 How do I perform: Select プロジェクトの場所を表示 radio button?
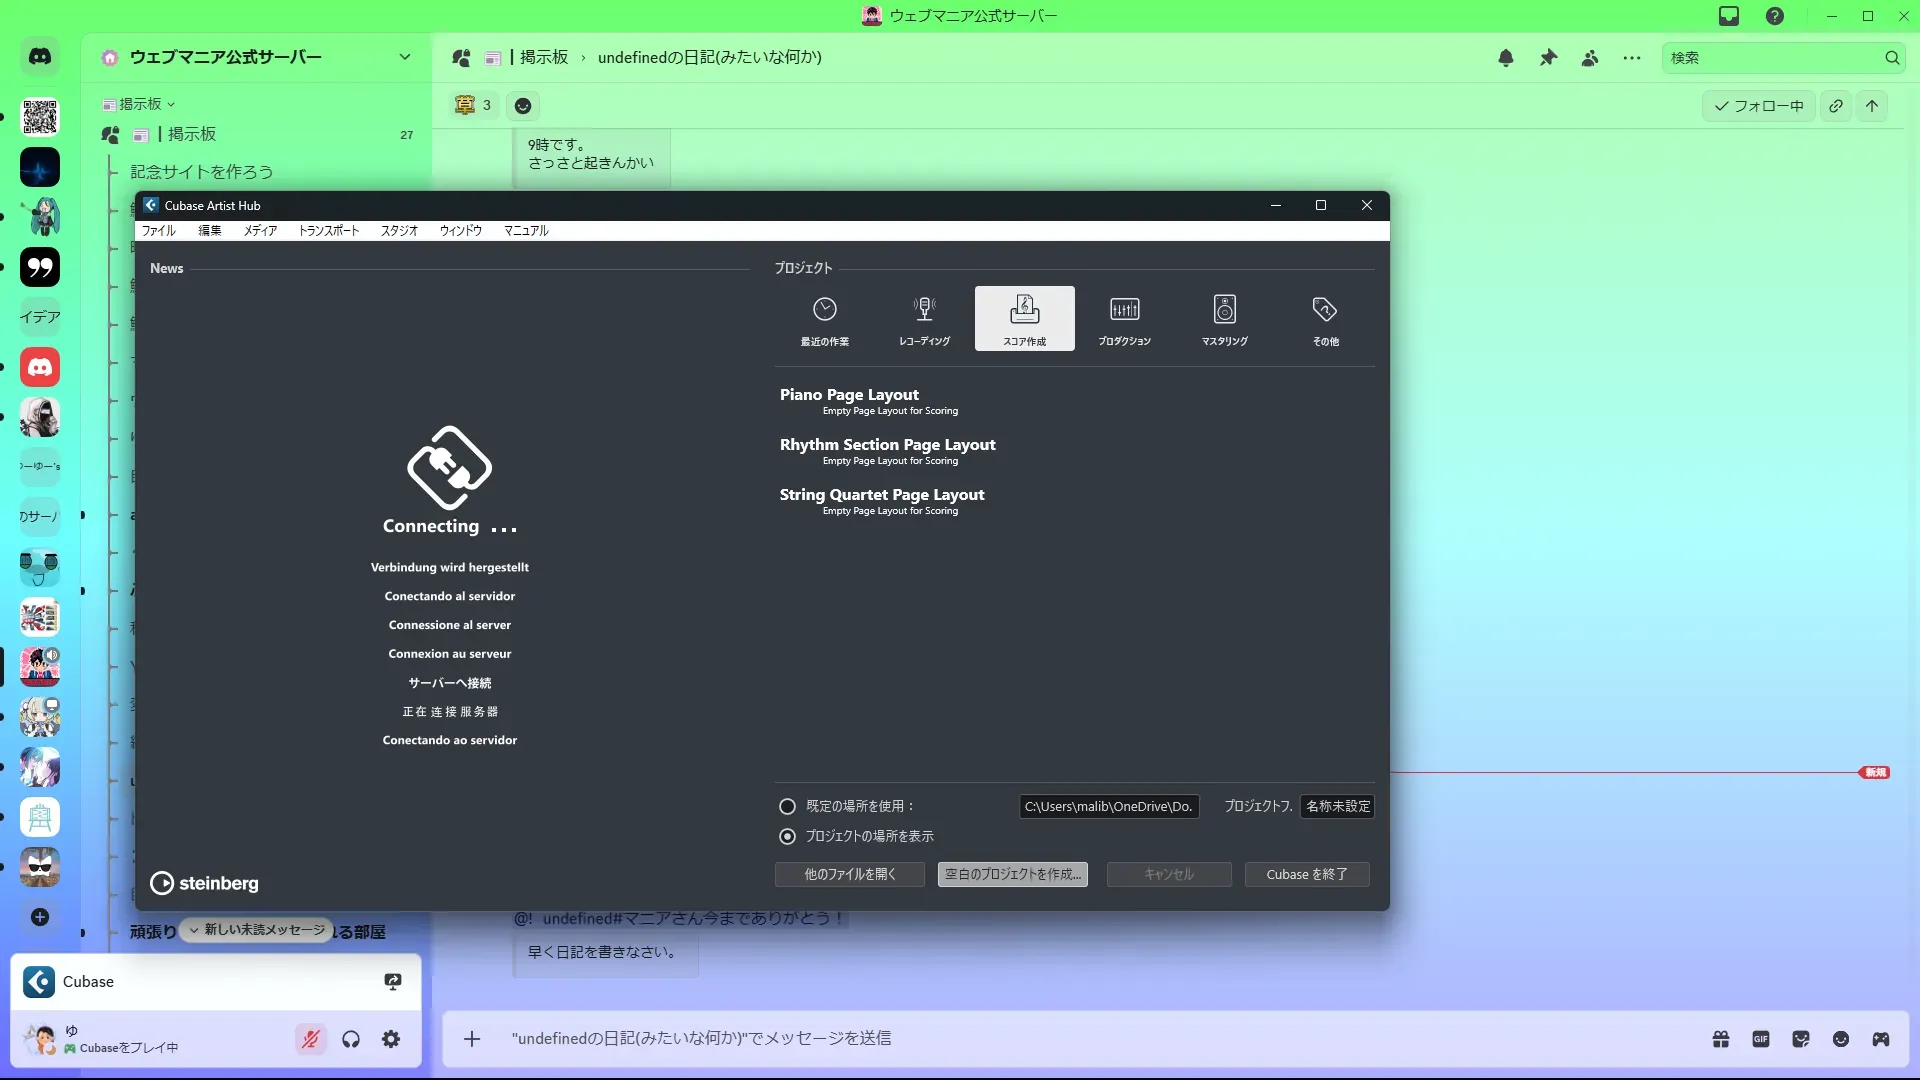(788, 836)
